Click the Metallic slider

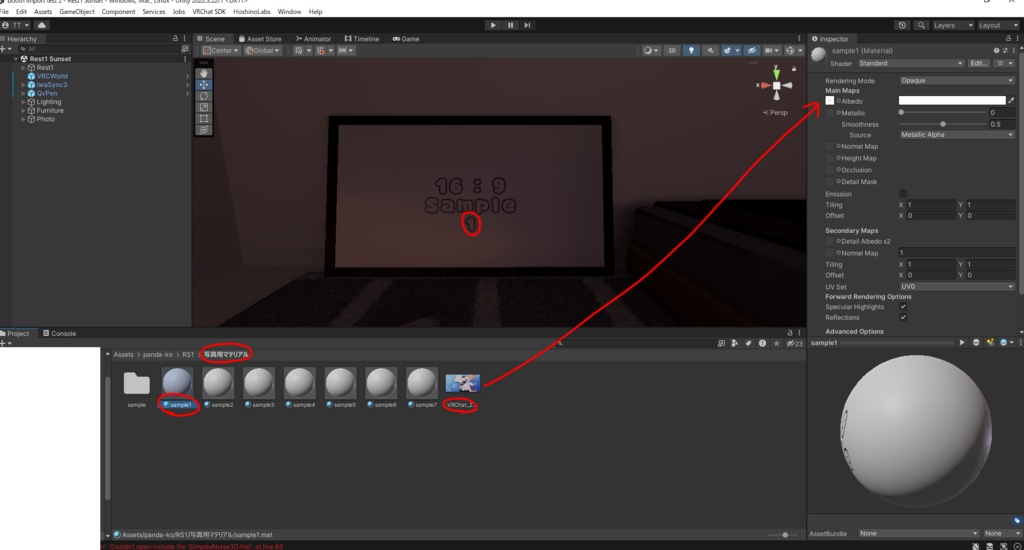(942, 112)
